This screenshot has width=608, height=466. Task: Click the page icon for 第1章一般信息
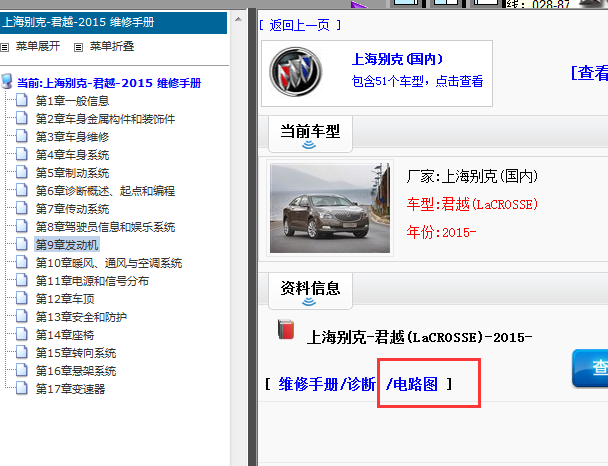point(22,100)
